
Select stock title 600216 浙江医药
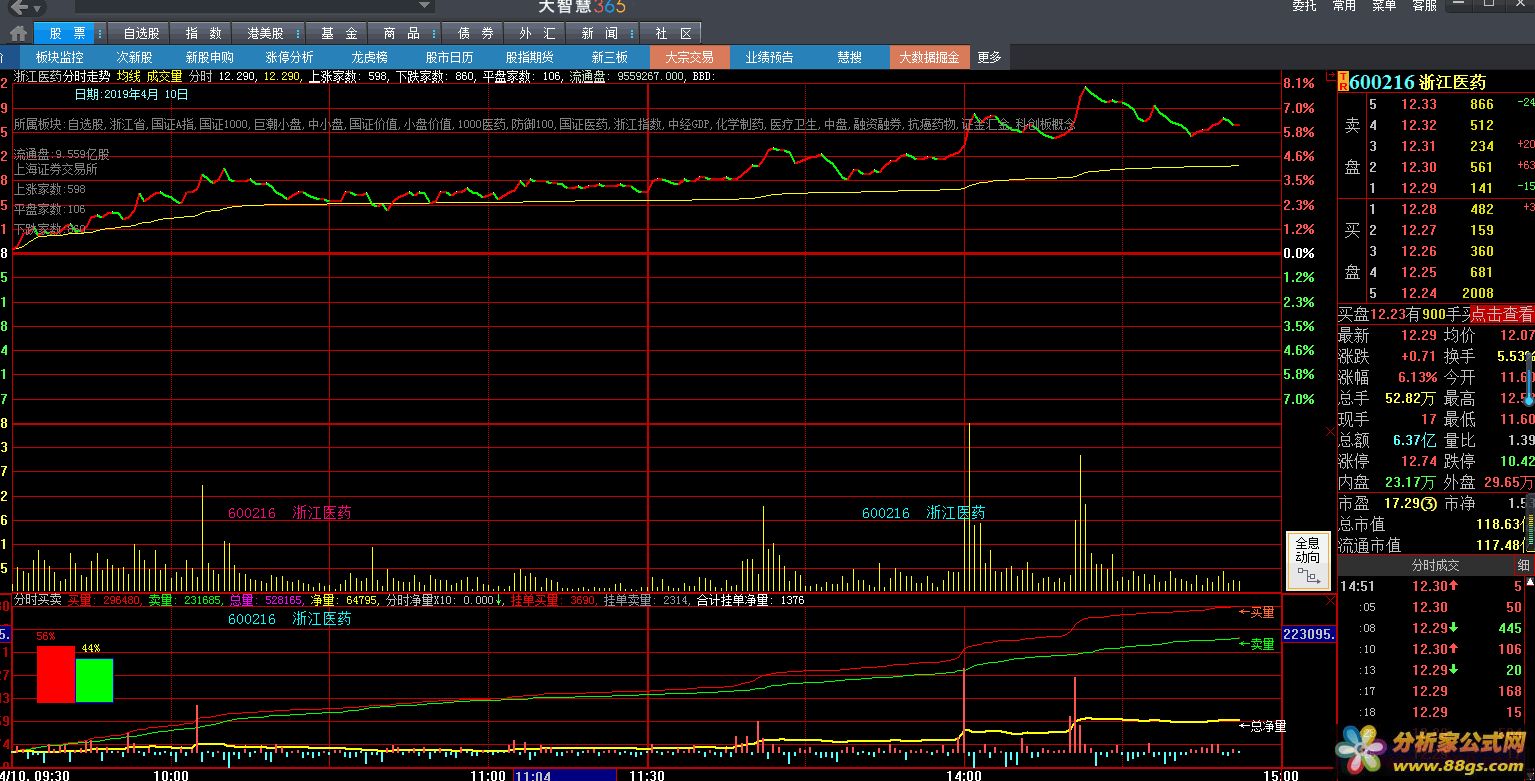[1418, 82]
